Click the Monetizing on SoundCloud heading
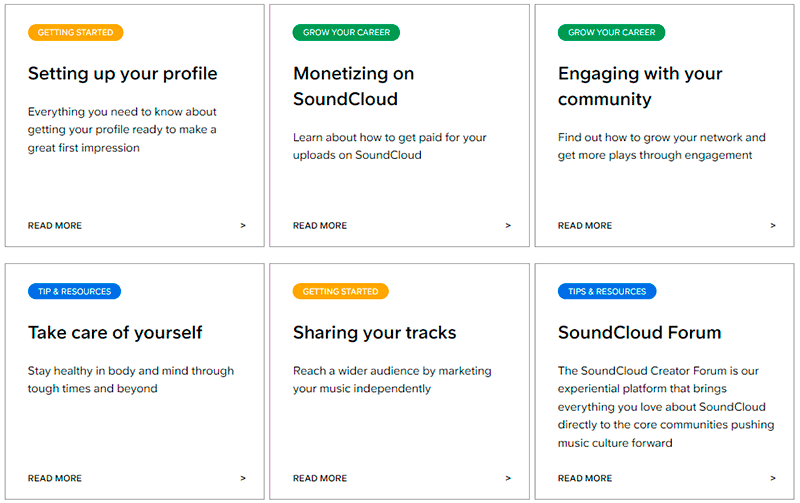This screenshot has height=503, width=800. [354, 86]
